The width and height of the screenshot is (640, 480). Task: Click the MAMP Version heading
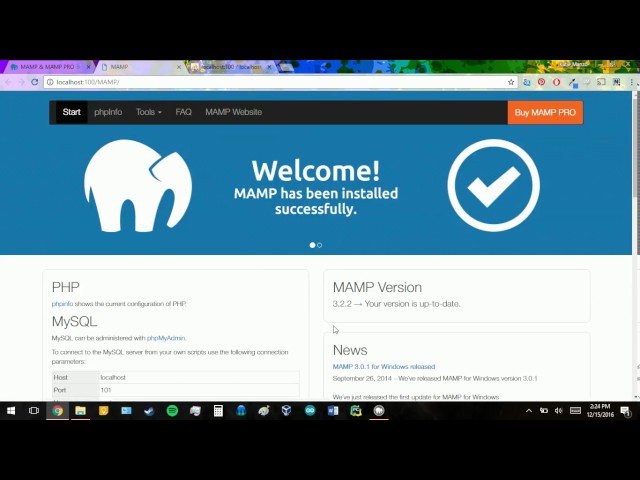point(377,287)
